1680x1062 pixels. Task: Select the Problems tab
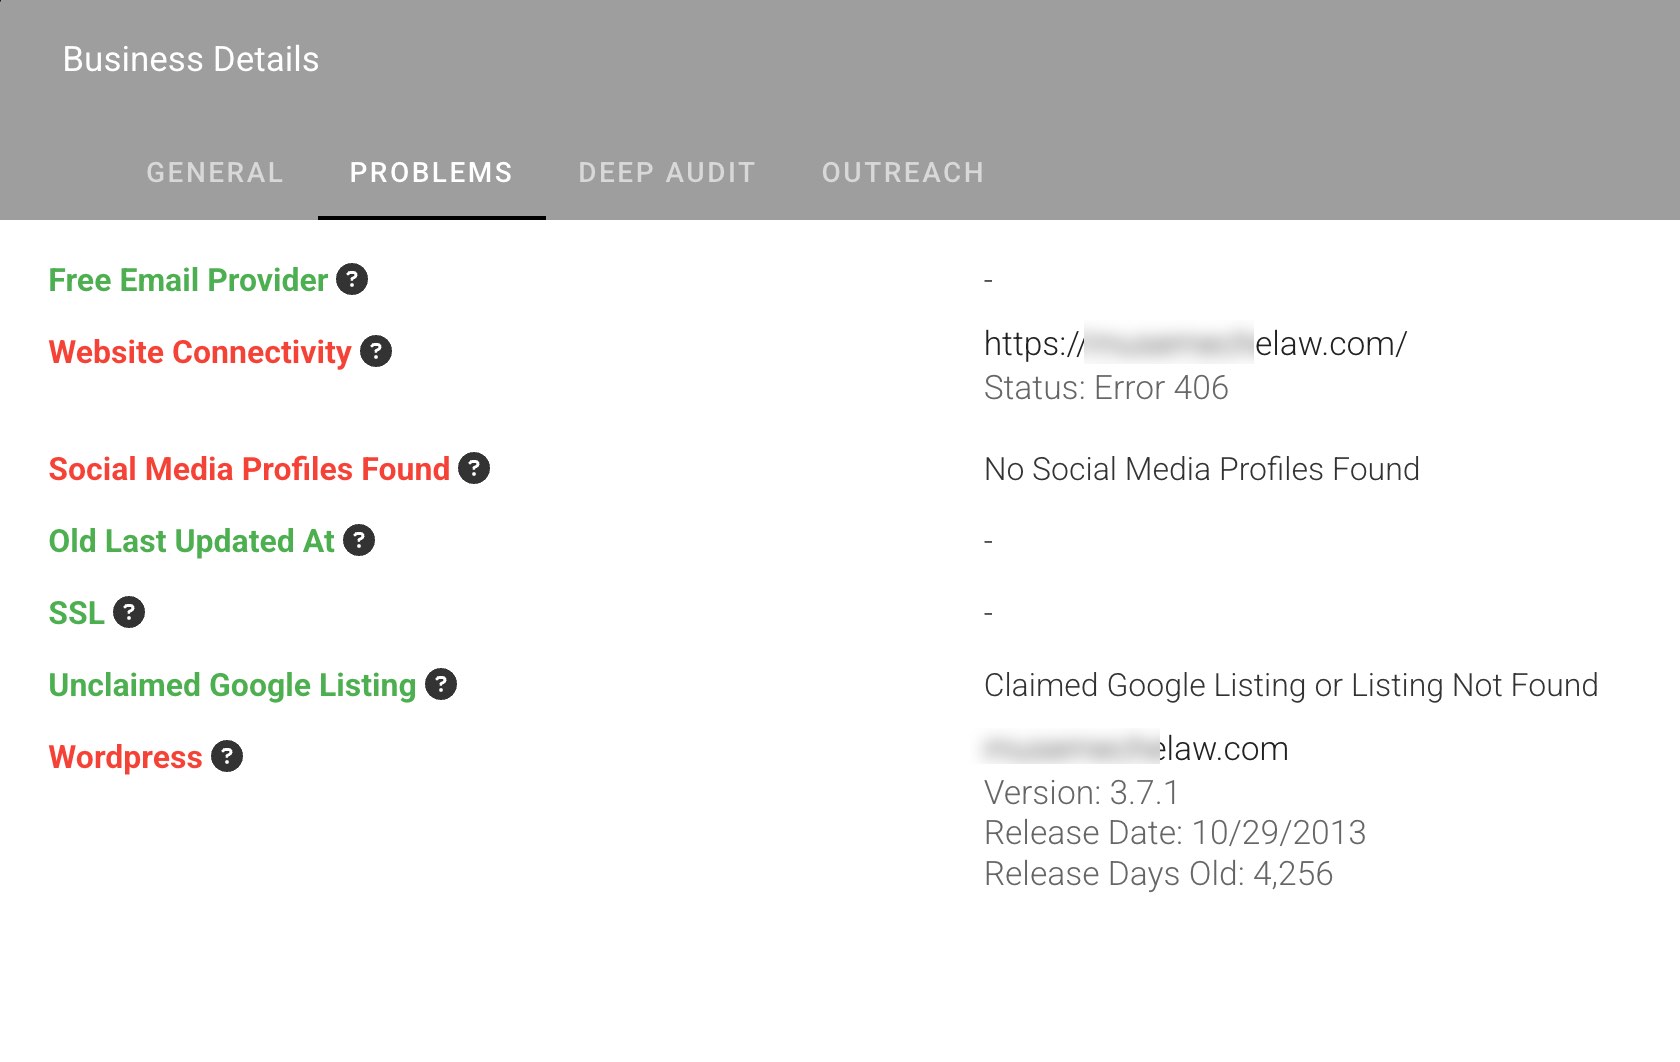pyautogui.click(x=431, y=173)
